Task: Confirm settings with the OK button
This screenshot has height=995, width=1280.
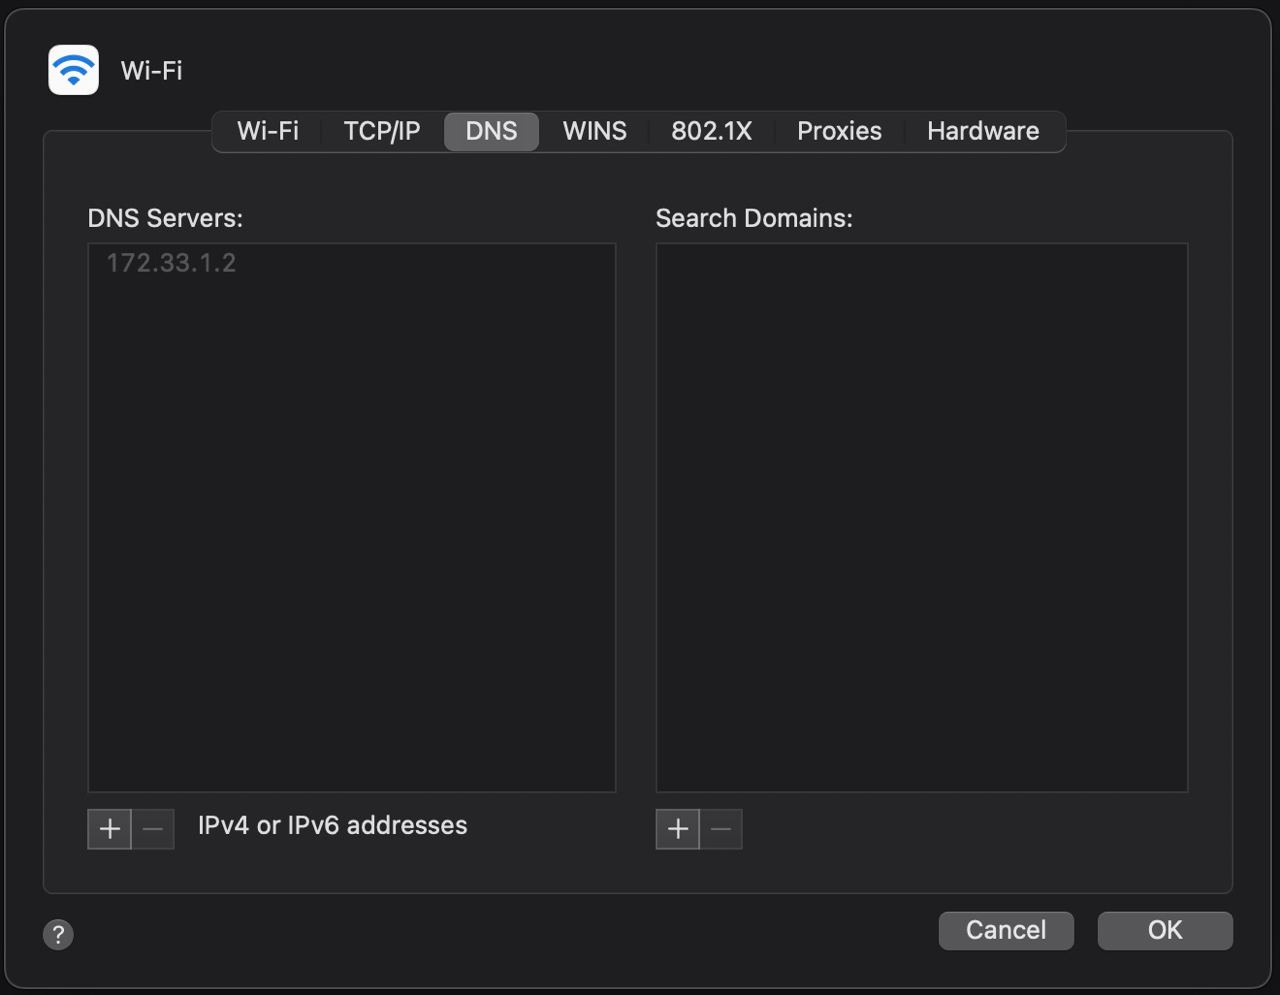Action: click(x=1164, y=930)
